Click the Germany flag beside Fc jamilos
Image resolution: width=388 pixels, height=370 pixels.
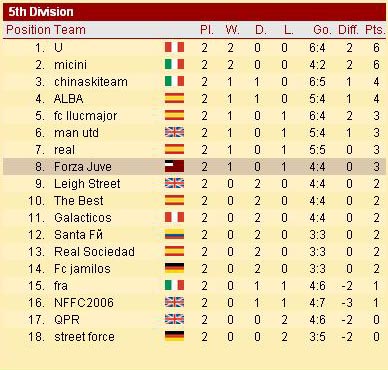pos(174,268)
